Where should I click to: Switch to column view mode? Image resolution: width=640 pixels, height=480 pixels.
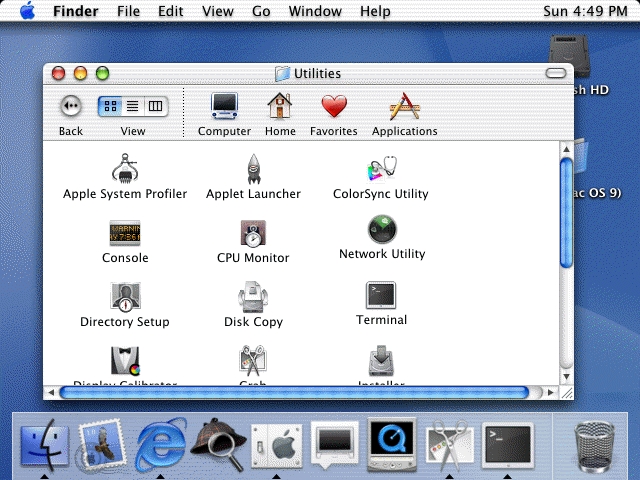(x=155, y=106)
